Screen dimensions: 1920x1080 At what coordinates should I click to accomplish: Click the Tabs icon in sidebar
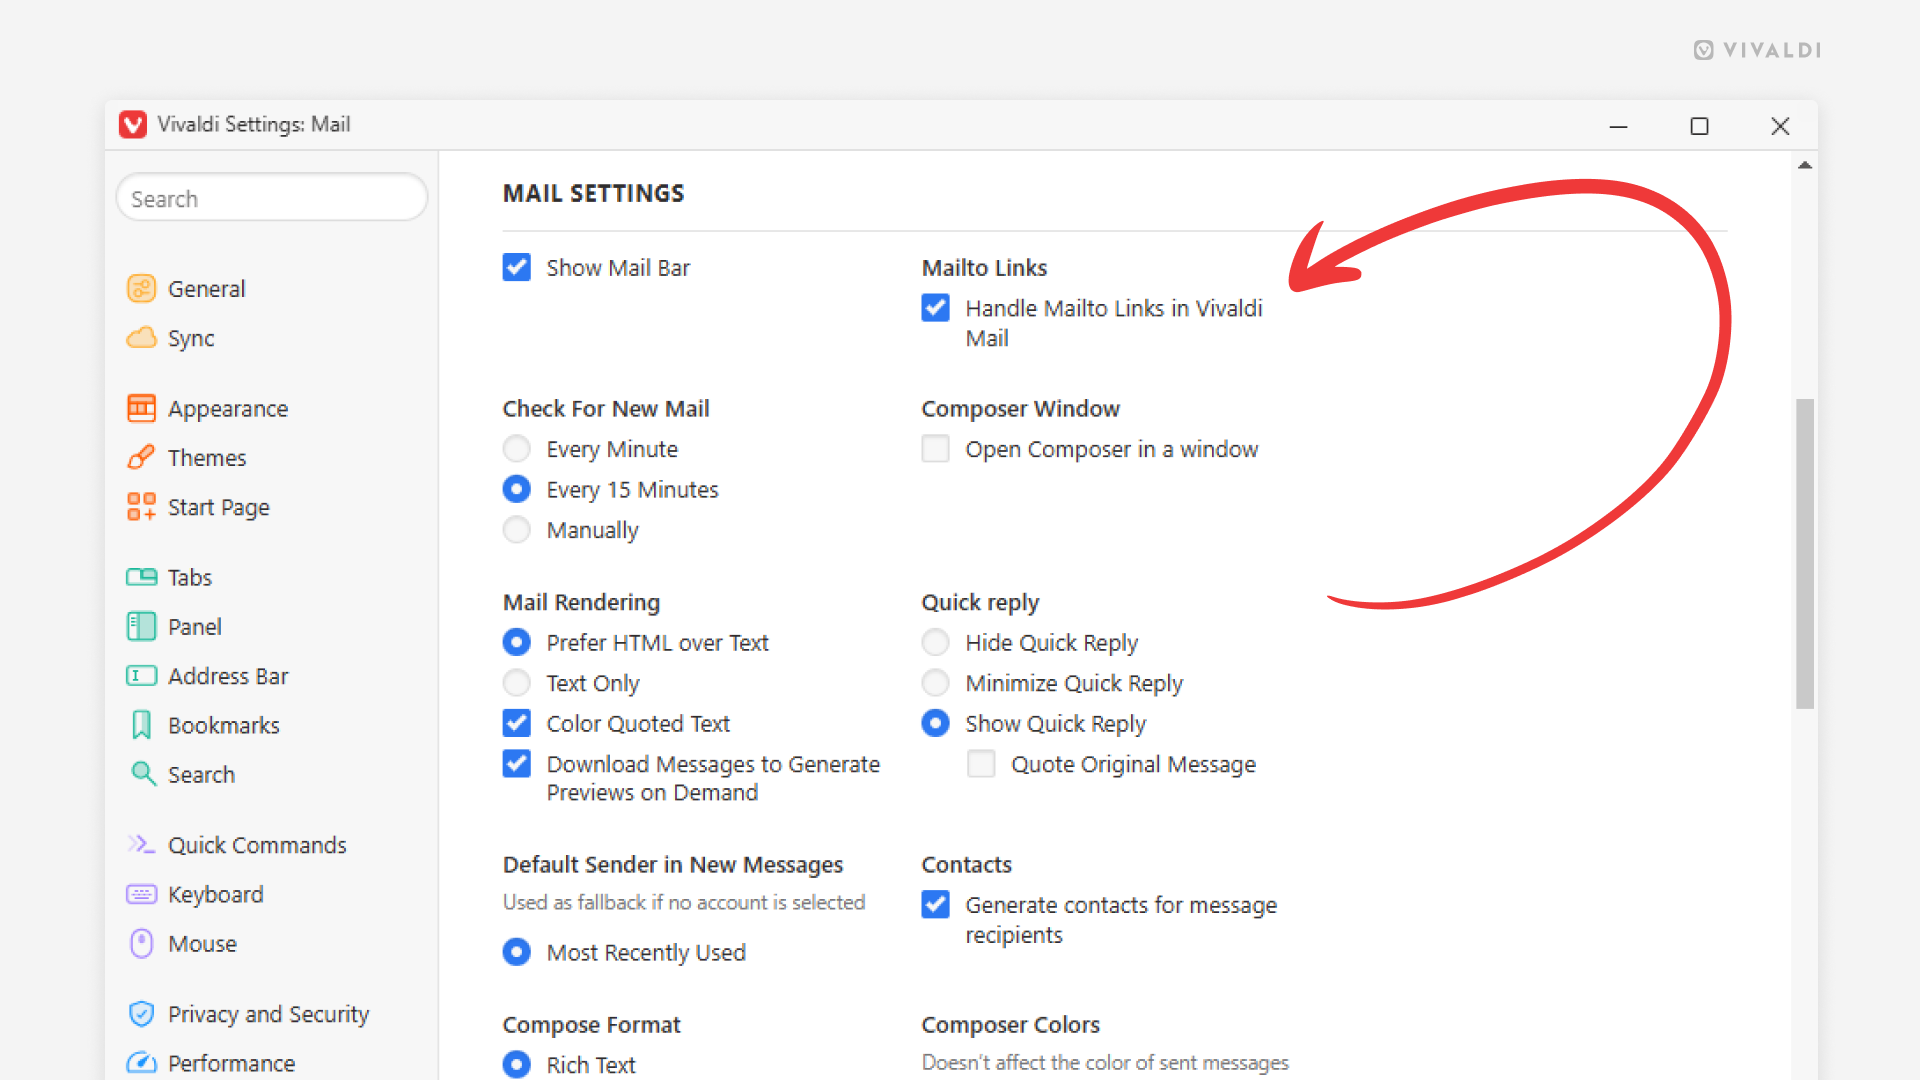tap(141, 577)
